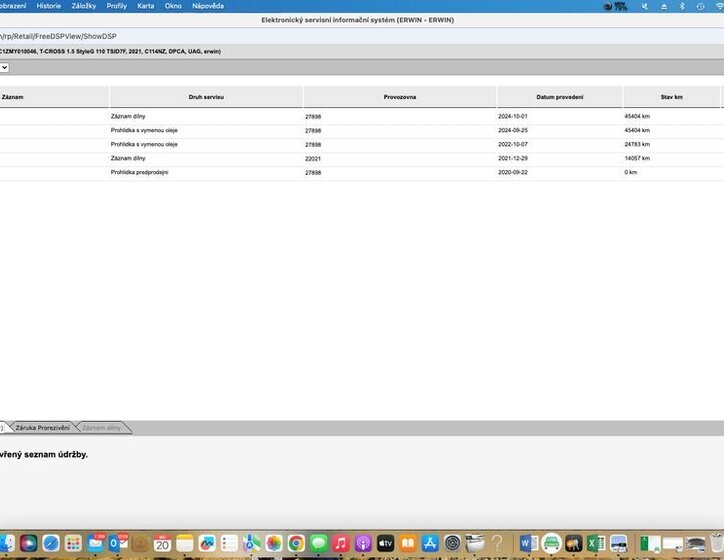Image resolution: width=724 pixels, height=560 pixels.
Task: Open Photos app from the dock
Action: coord(274,543)
